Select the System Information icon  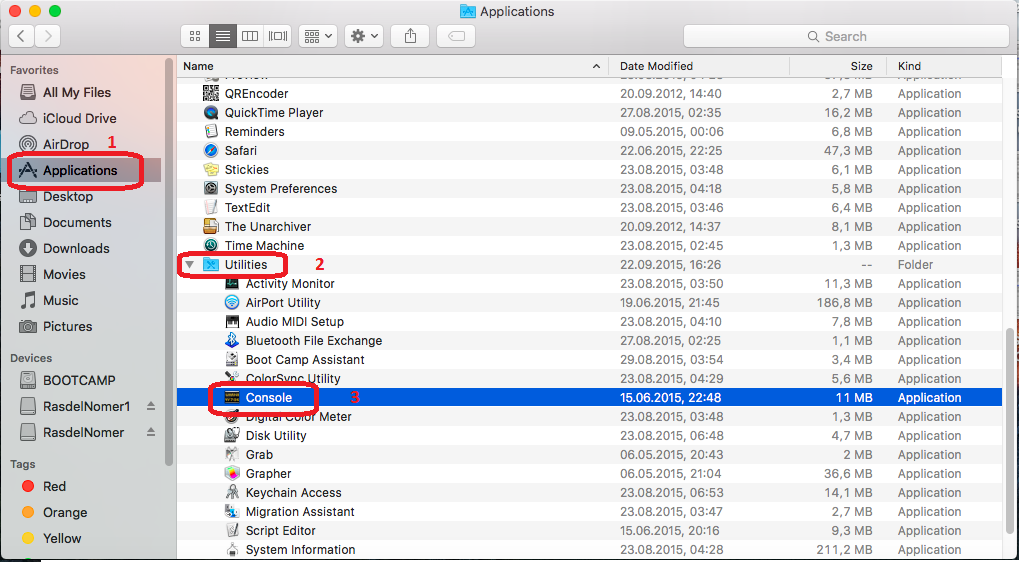tap(232, 550)
